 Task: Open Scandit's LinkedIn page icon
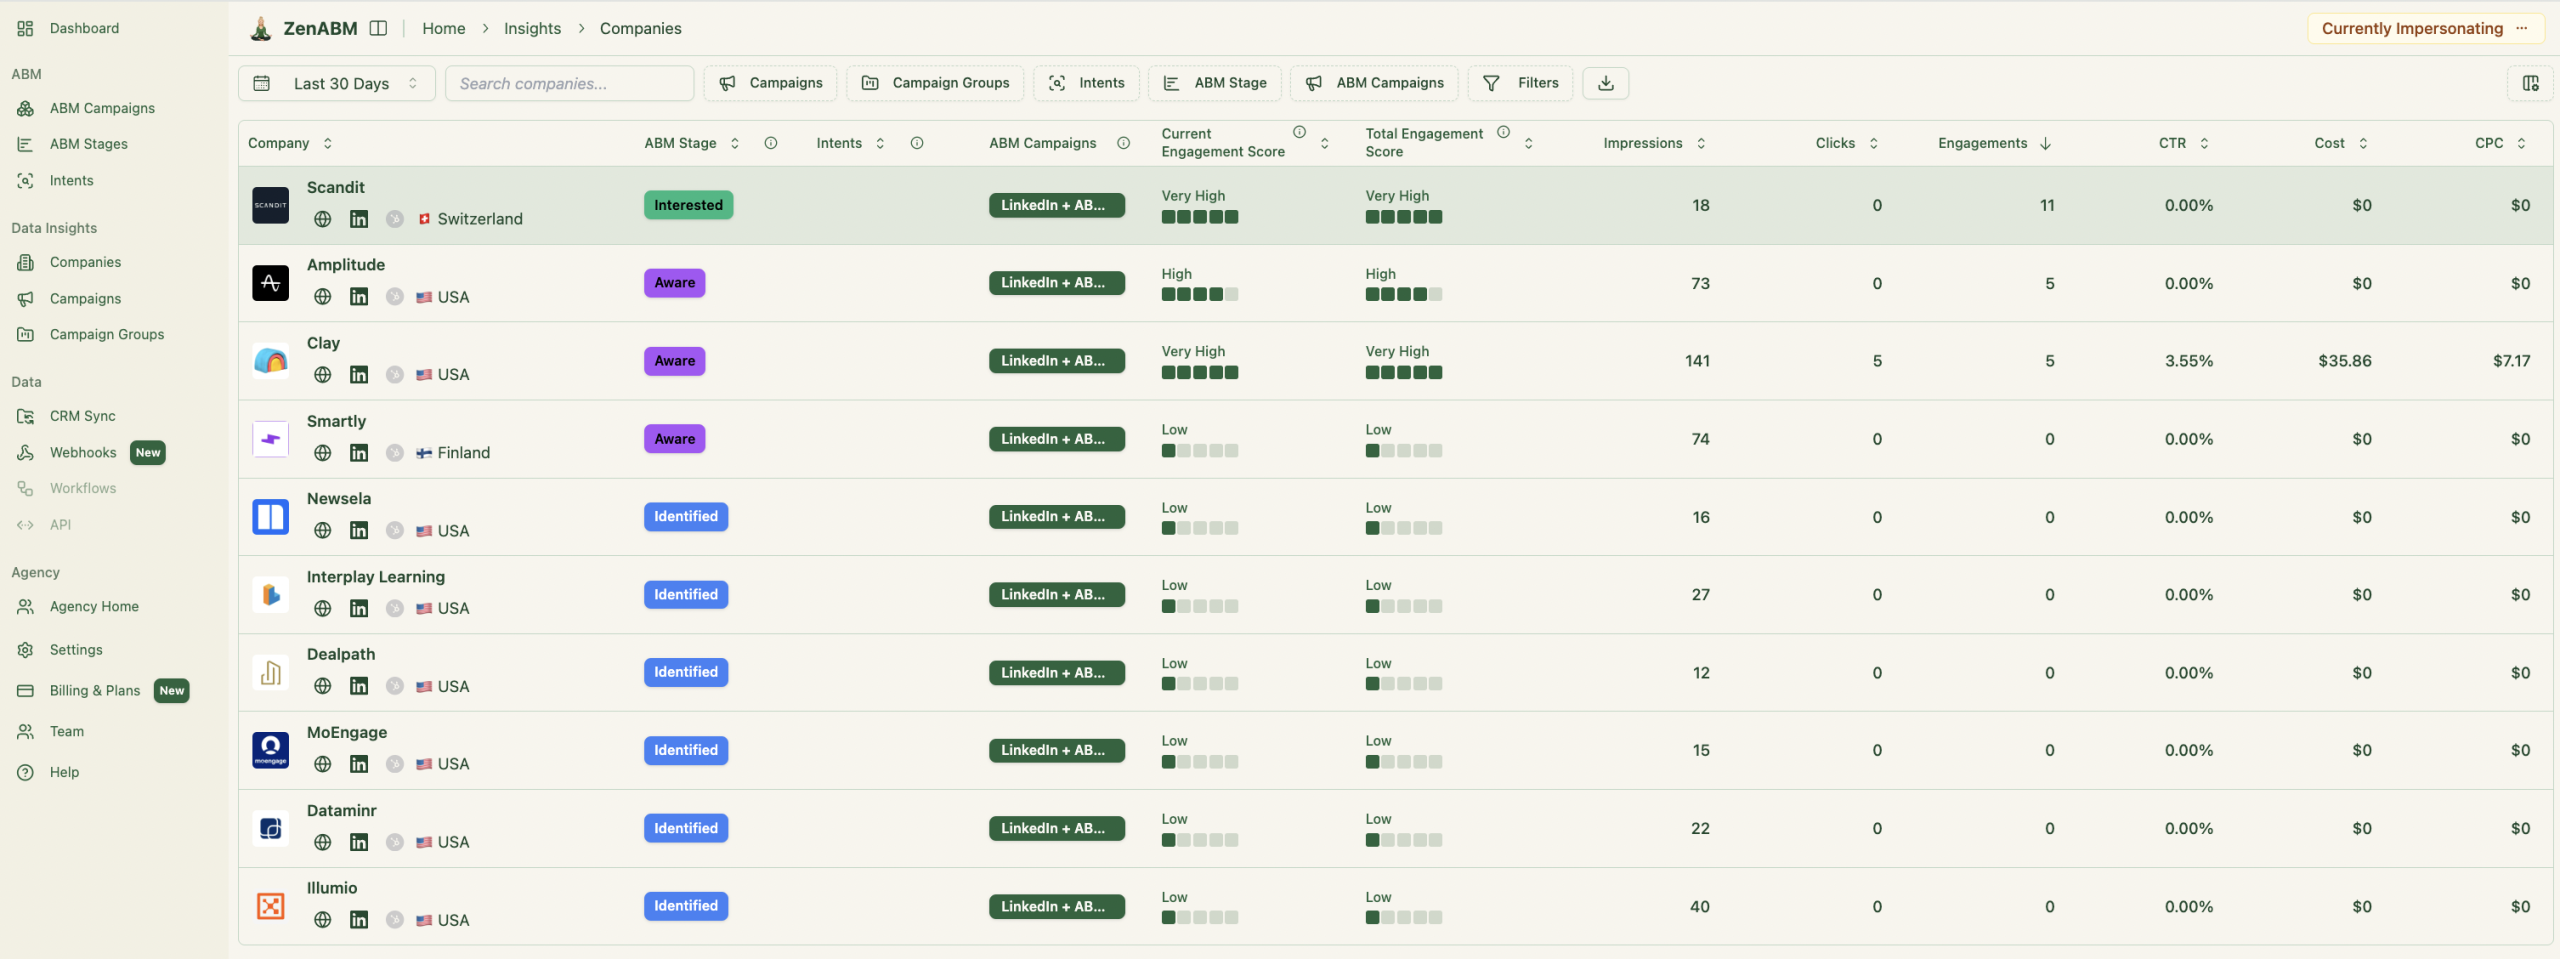pos(359,219)
